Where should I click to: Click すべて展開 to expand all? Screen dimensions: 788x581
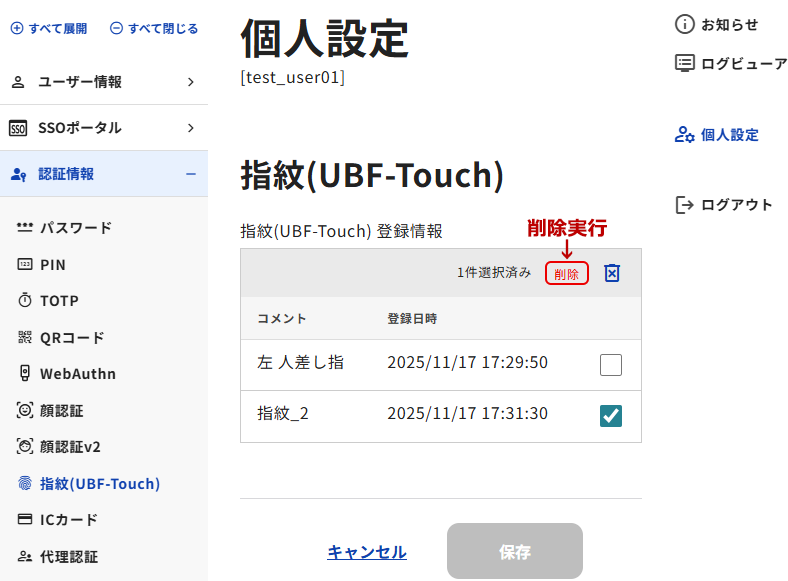point(49,28)
